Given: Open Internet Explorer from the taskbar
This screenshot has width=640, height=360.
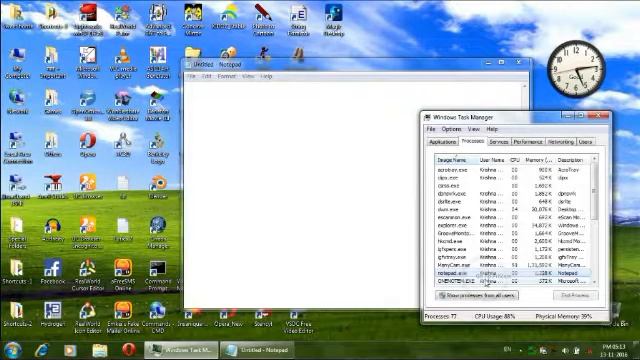Looking at the screenshot, I should [x=42, y=350].
